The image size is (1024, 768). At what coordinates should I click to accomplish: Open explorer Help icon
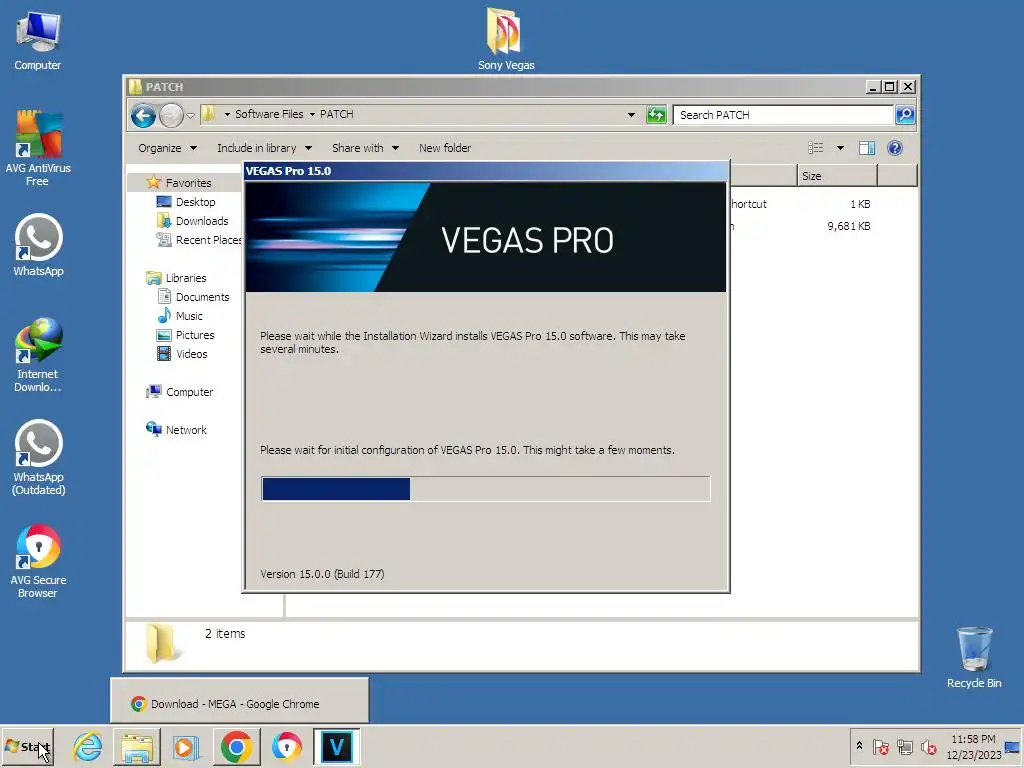coord(895,148)
